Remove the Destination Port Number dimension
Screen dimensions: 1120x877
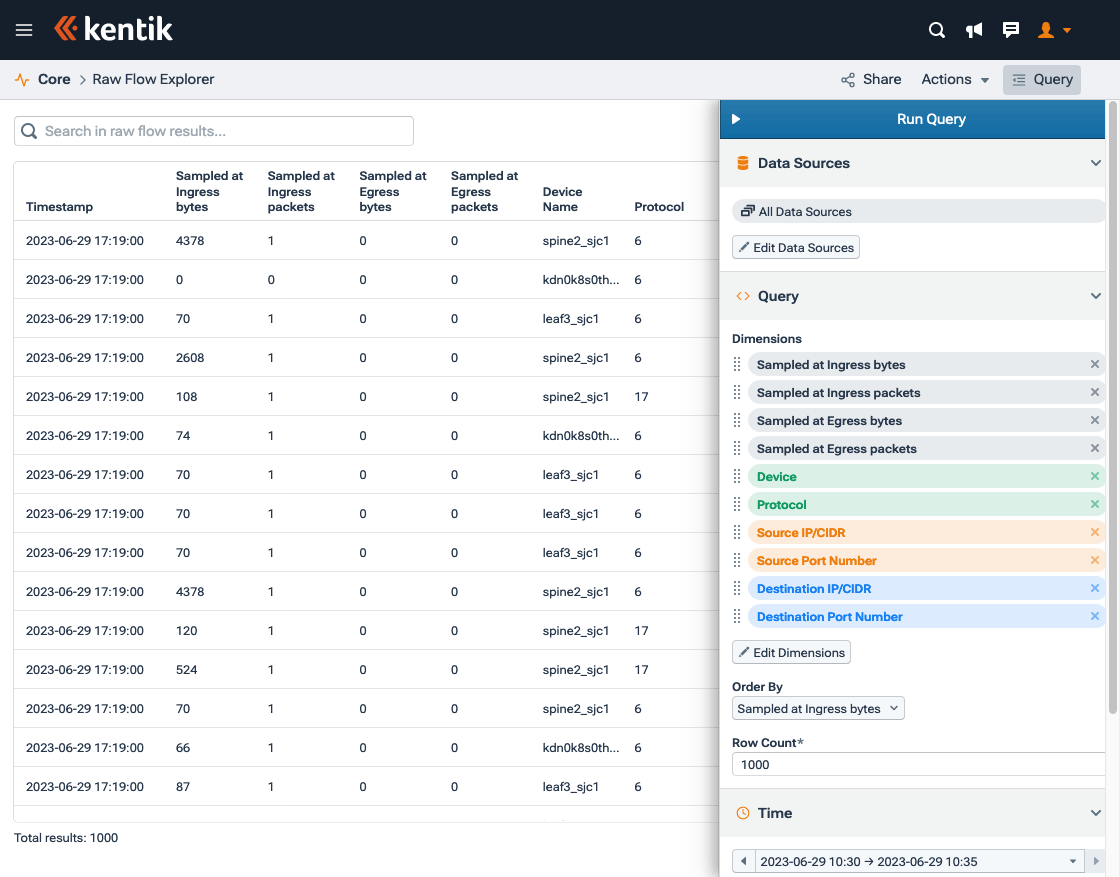1094,616
